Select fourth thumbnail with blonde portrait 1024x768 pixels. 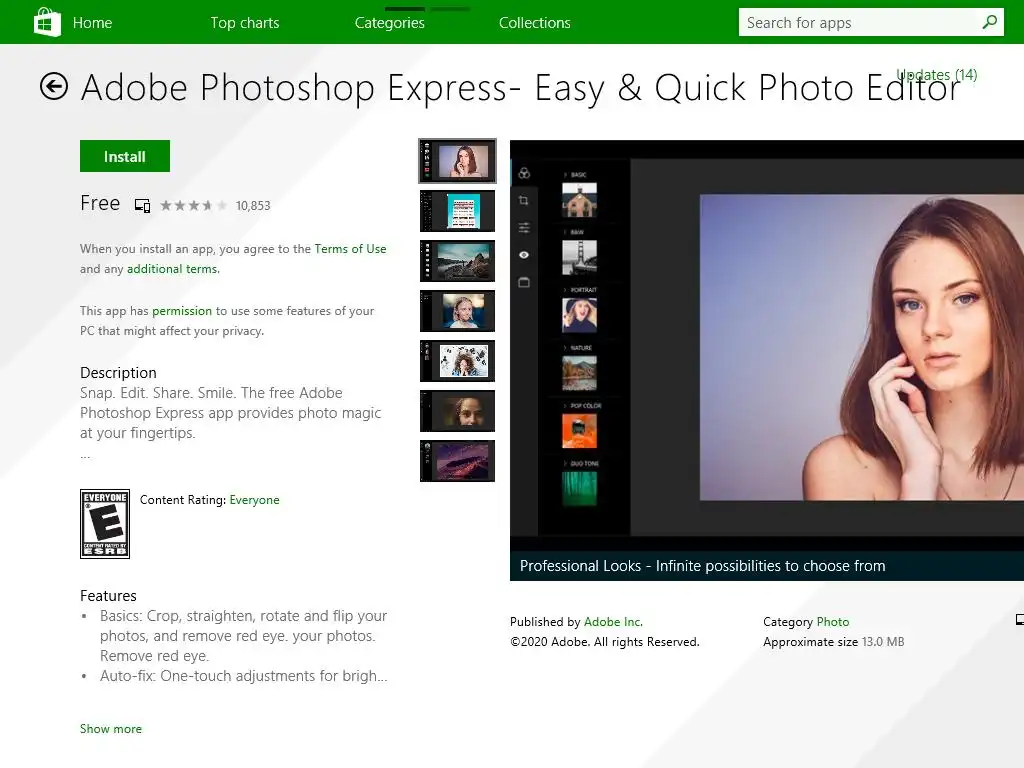(x=457, y=311)
